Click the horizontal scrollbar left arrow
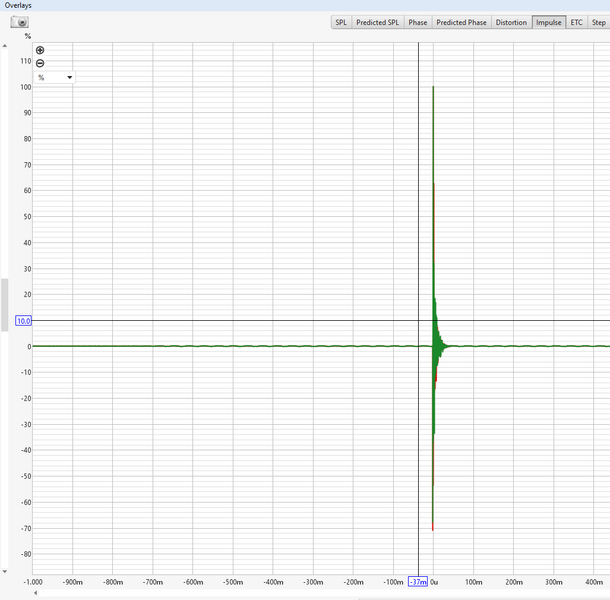 (35, 593)
